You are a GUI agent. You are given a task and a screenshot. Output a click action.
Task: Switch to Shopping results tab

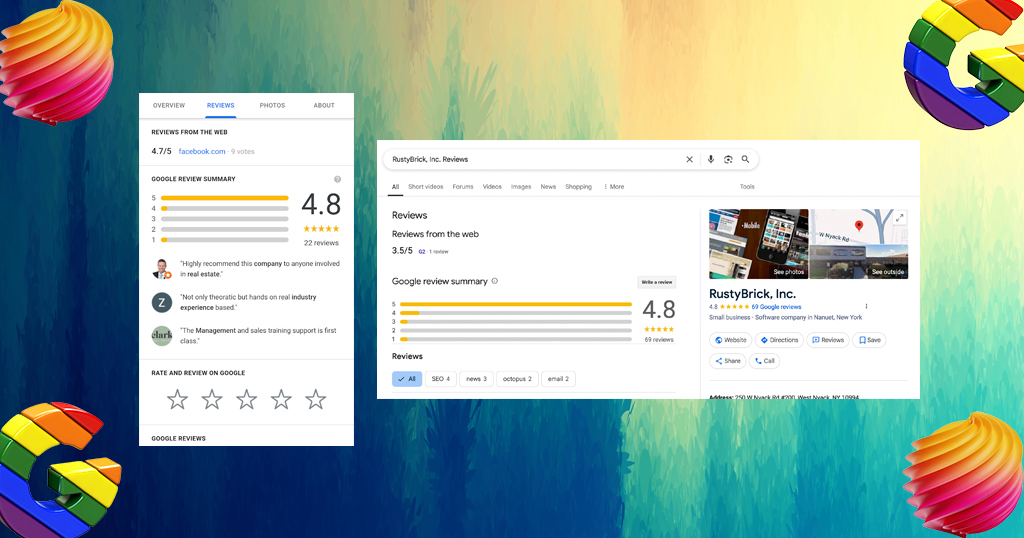[579, 187]
